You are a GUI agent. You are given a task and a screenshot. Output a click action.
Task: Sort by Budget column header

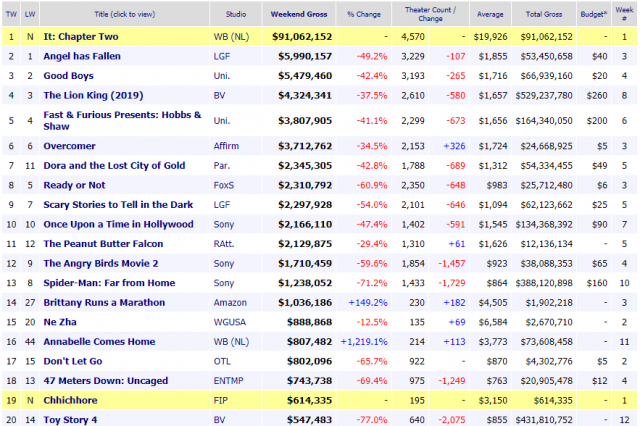click(594, 14)
